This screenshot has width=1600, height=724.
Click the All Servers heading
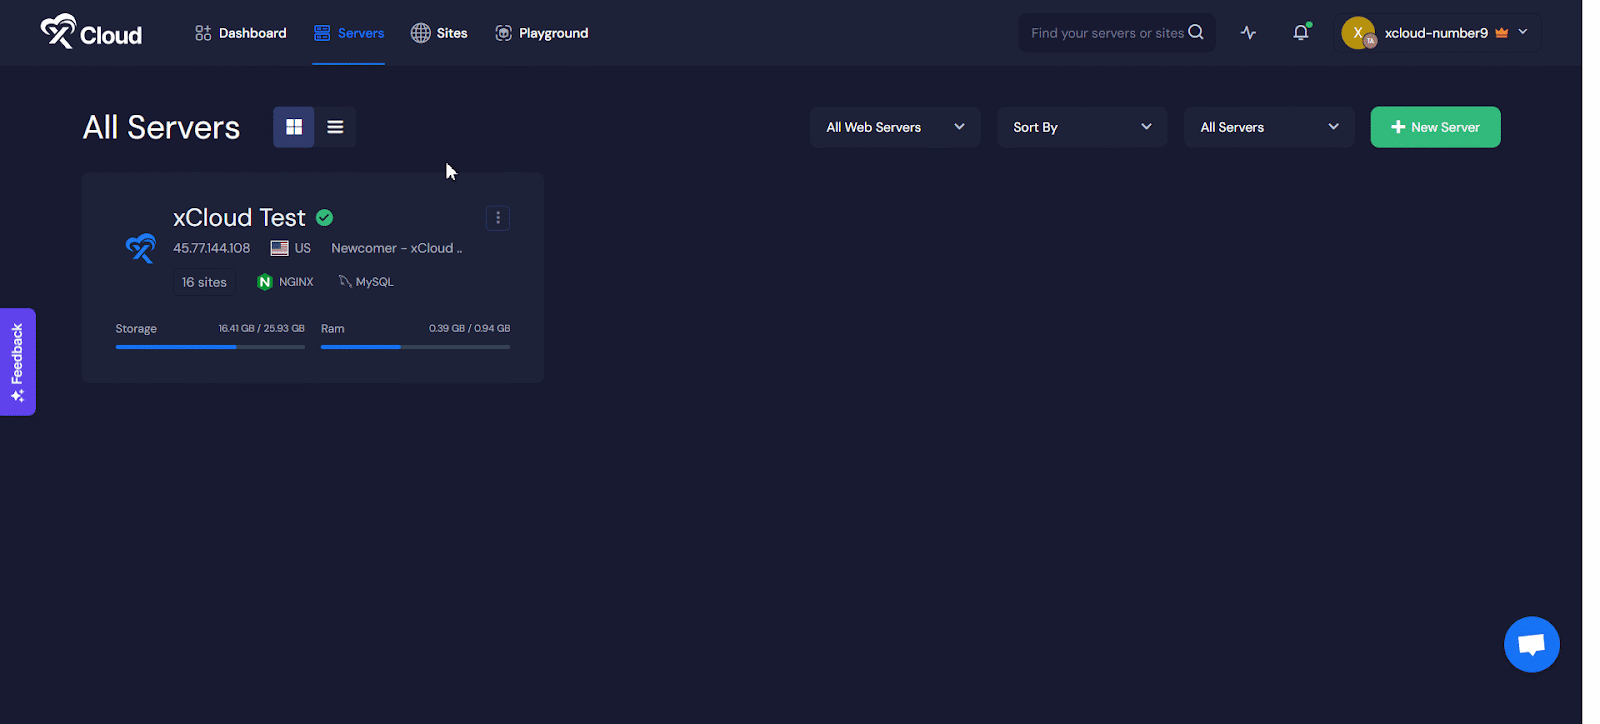161,127
